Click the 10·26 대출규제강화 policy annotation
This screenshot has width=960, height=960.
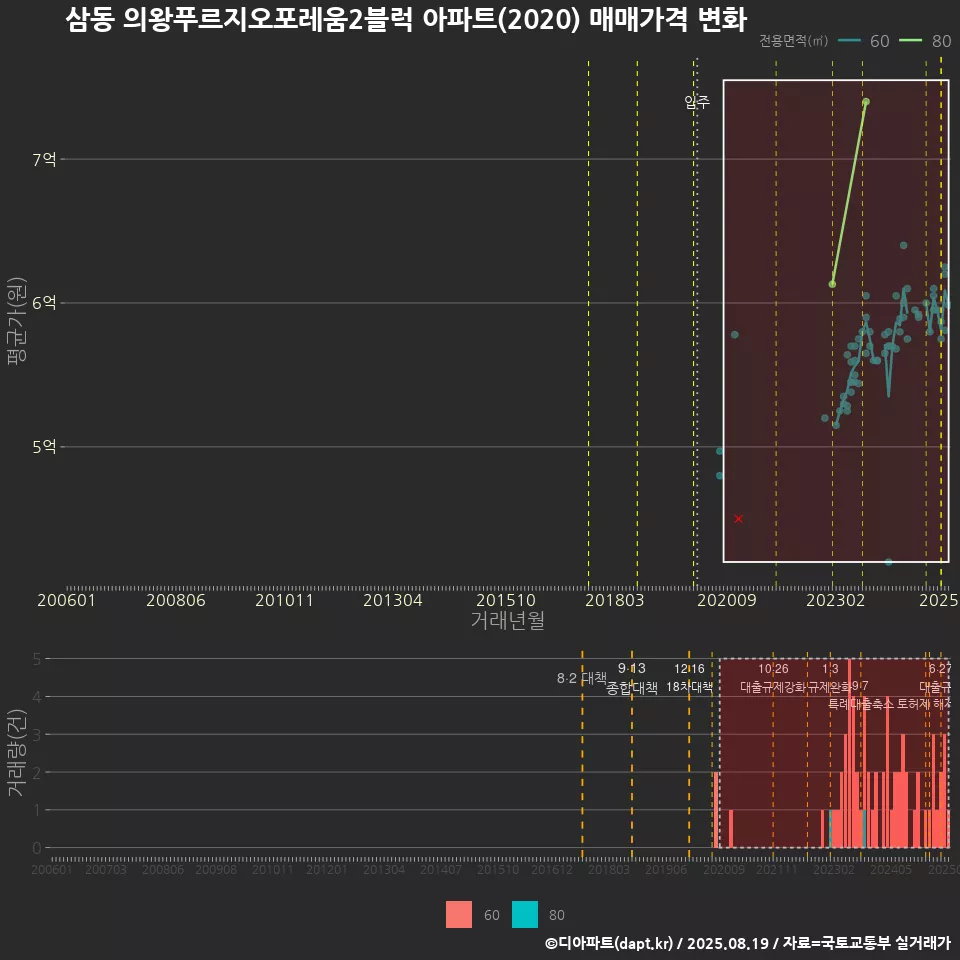click(773, 678)
